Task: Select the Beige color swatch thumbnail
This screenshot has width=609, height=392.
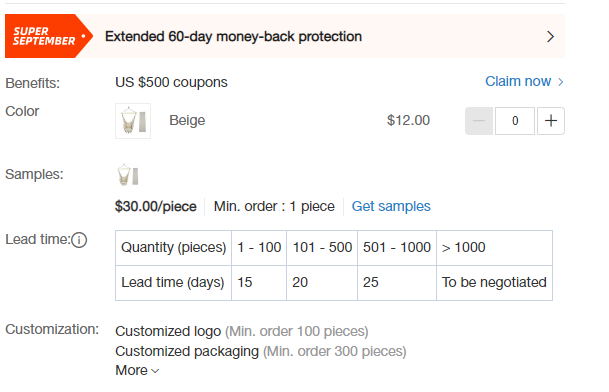Action: click(133, 121)
